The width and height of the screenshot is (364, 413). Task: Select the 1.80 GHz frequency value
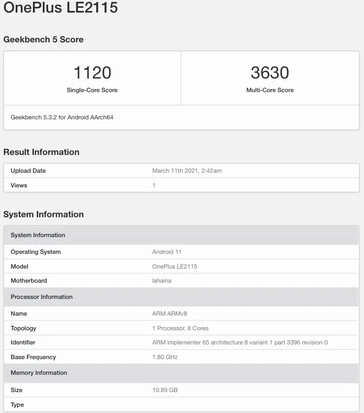click(165, 357)
